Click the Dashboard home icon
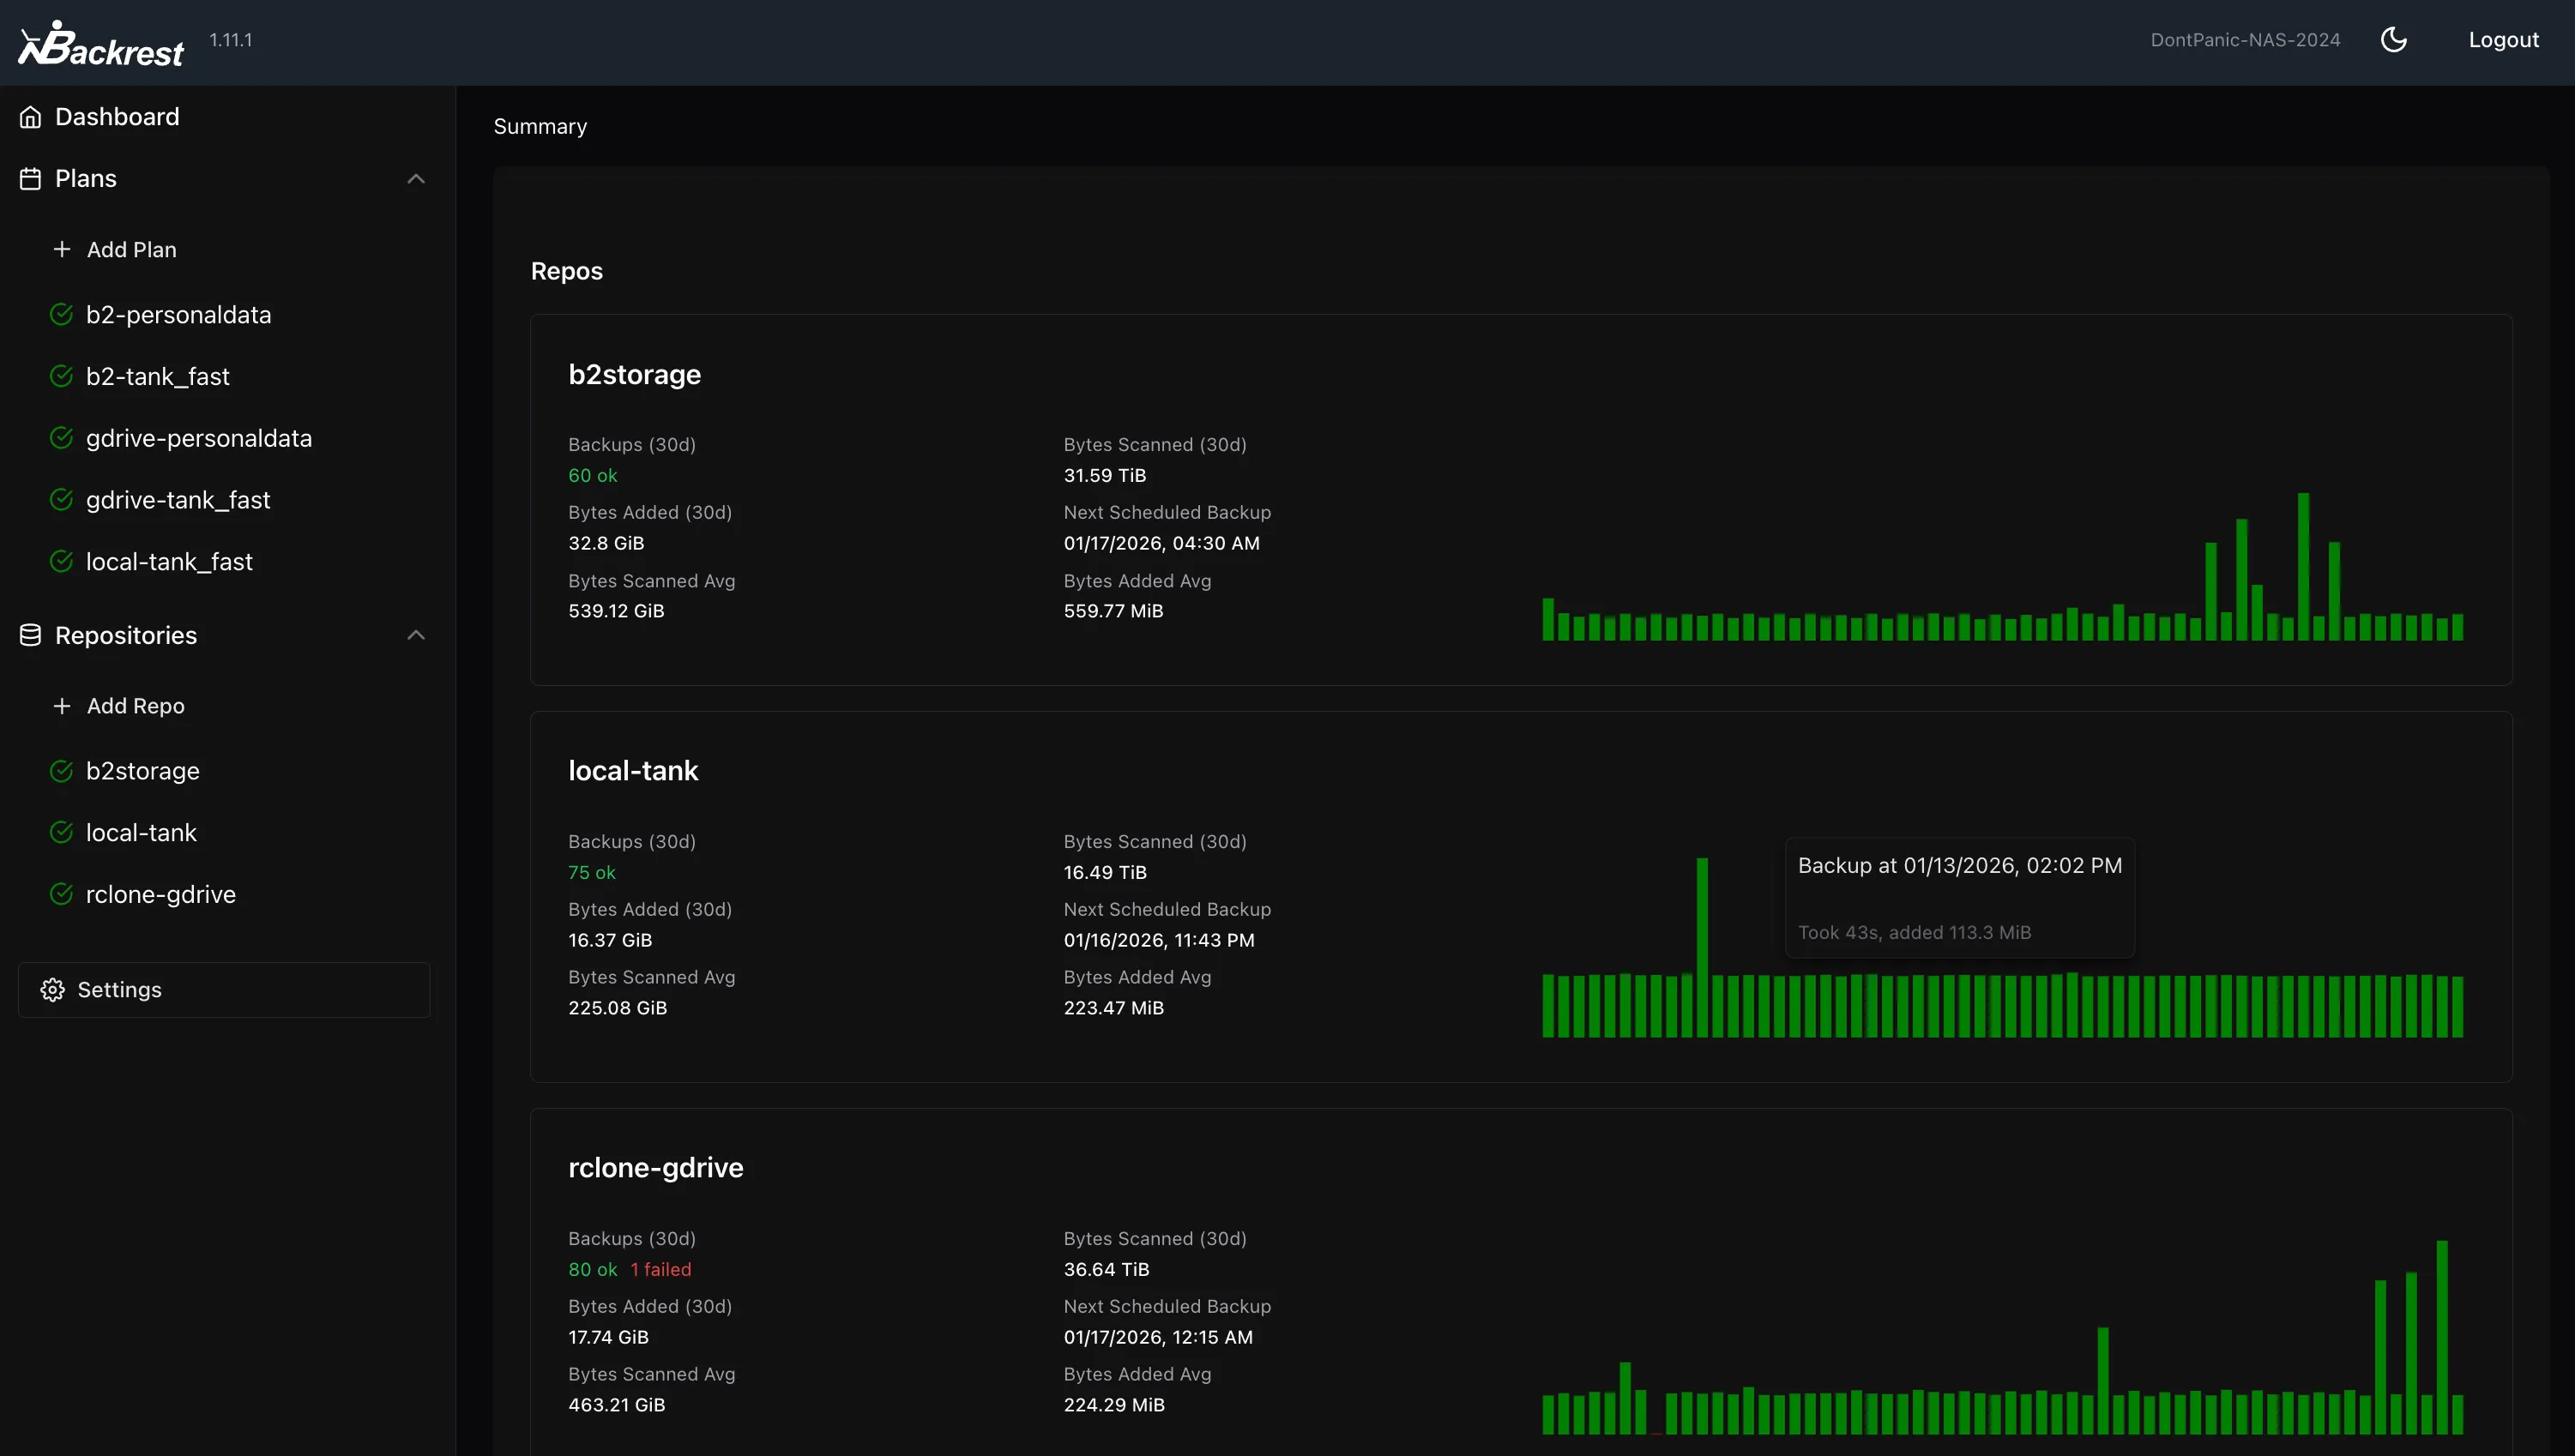 point(31,117)
